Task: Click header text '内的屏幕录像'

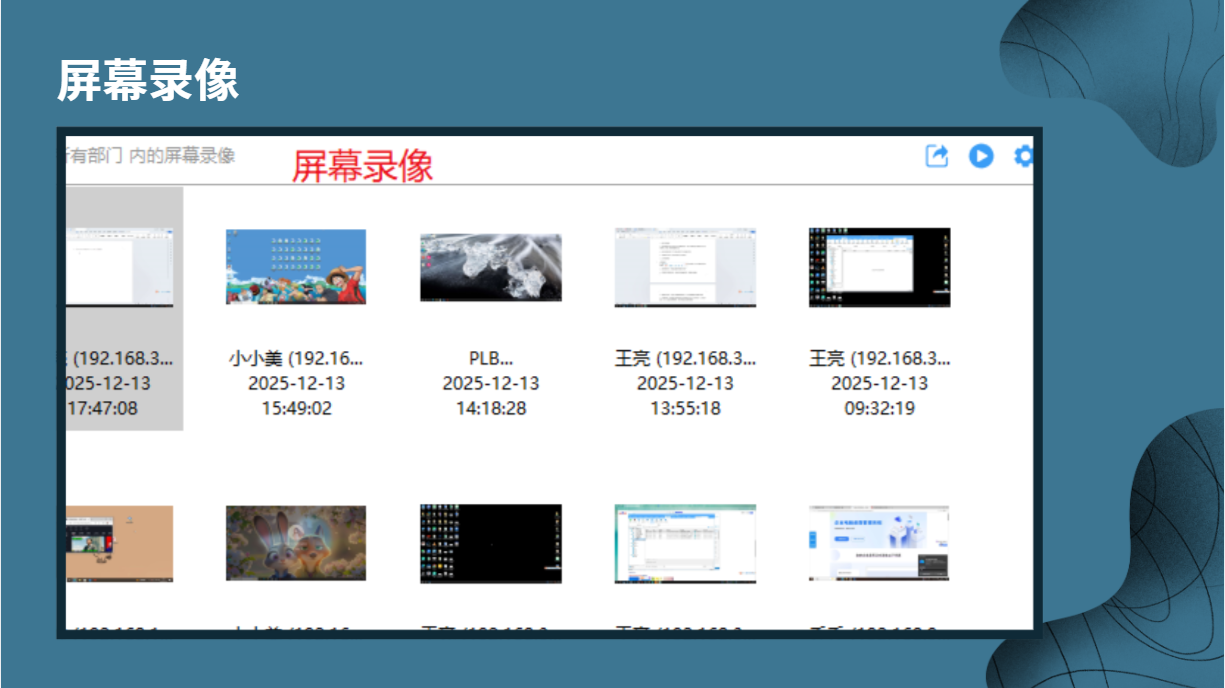Action: (x=182, y=155)
